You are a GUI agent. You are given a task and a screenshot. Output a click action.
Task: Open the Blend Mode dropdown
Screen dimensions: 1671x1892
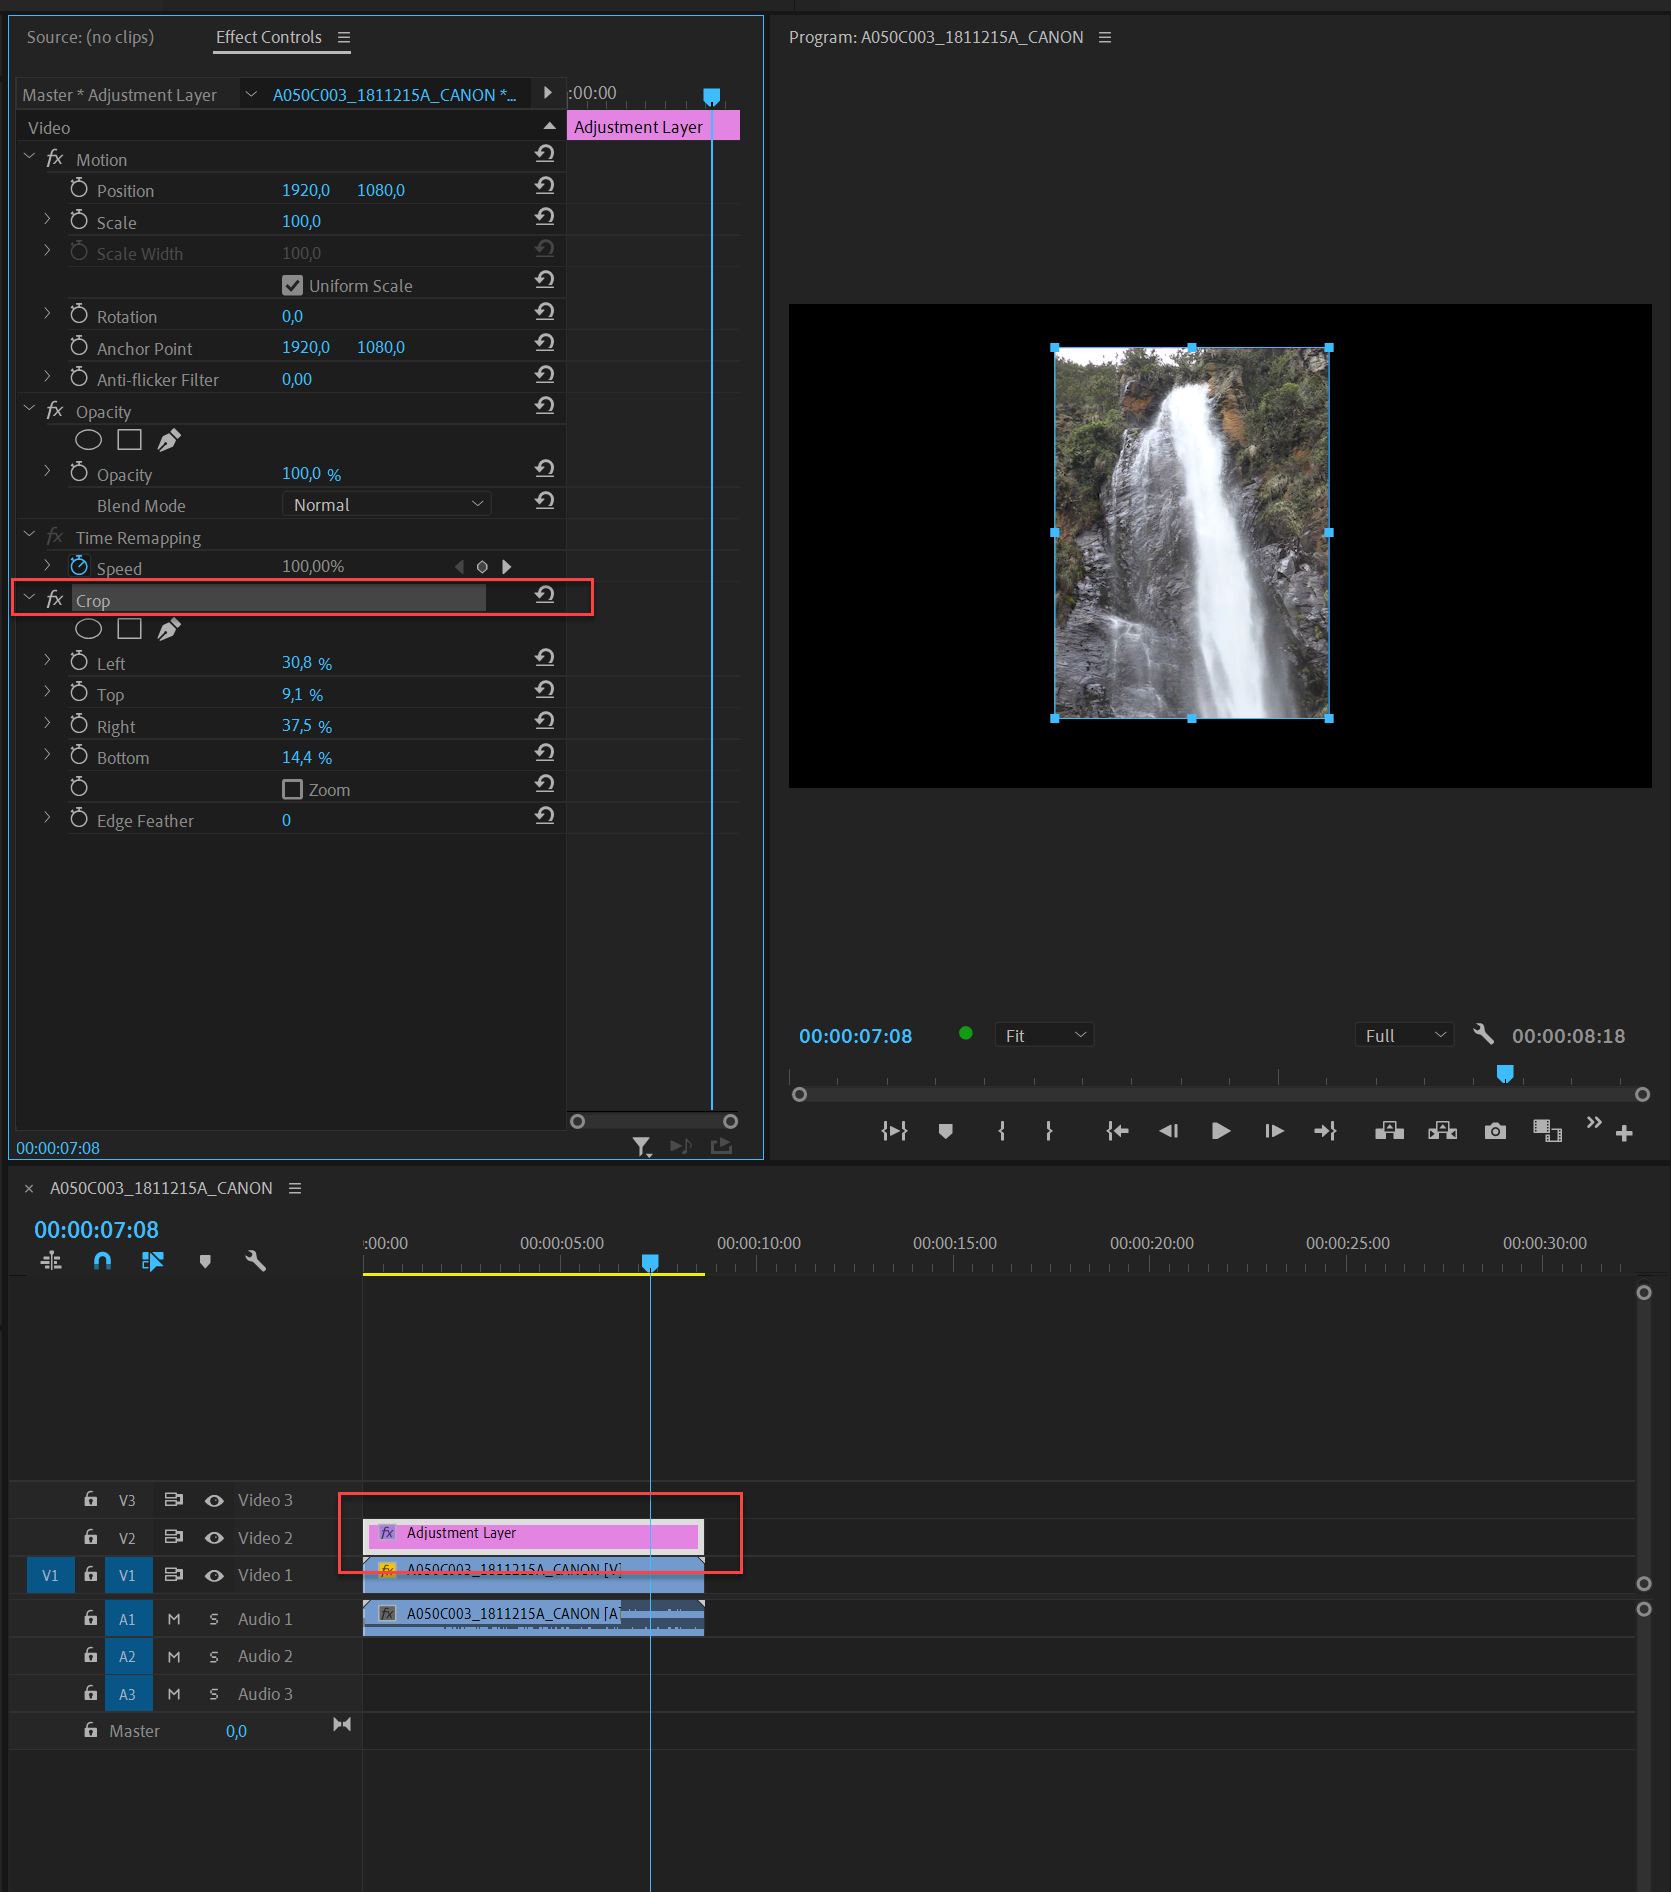387,504
